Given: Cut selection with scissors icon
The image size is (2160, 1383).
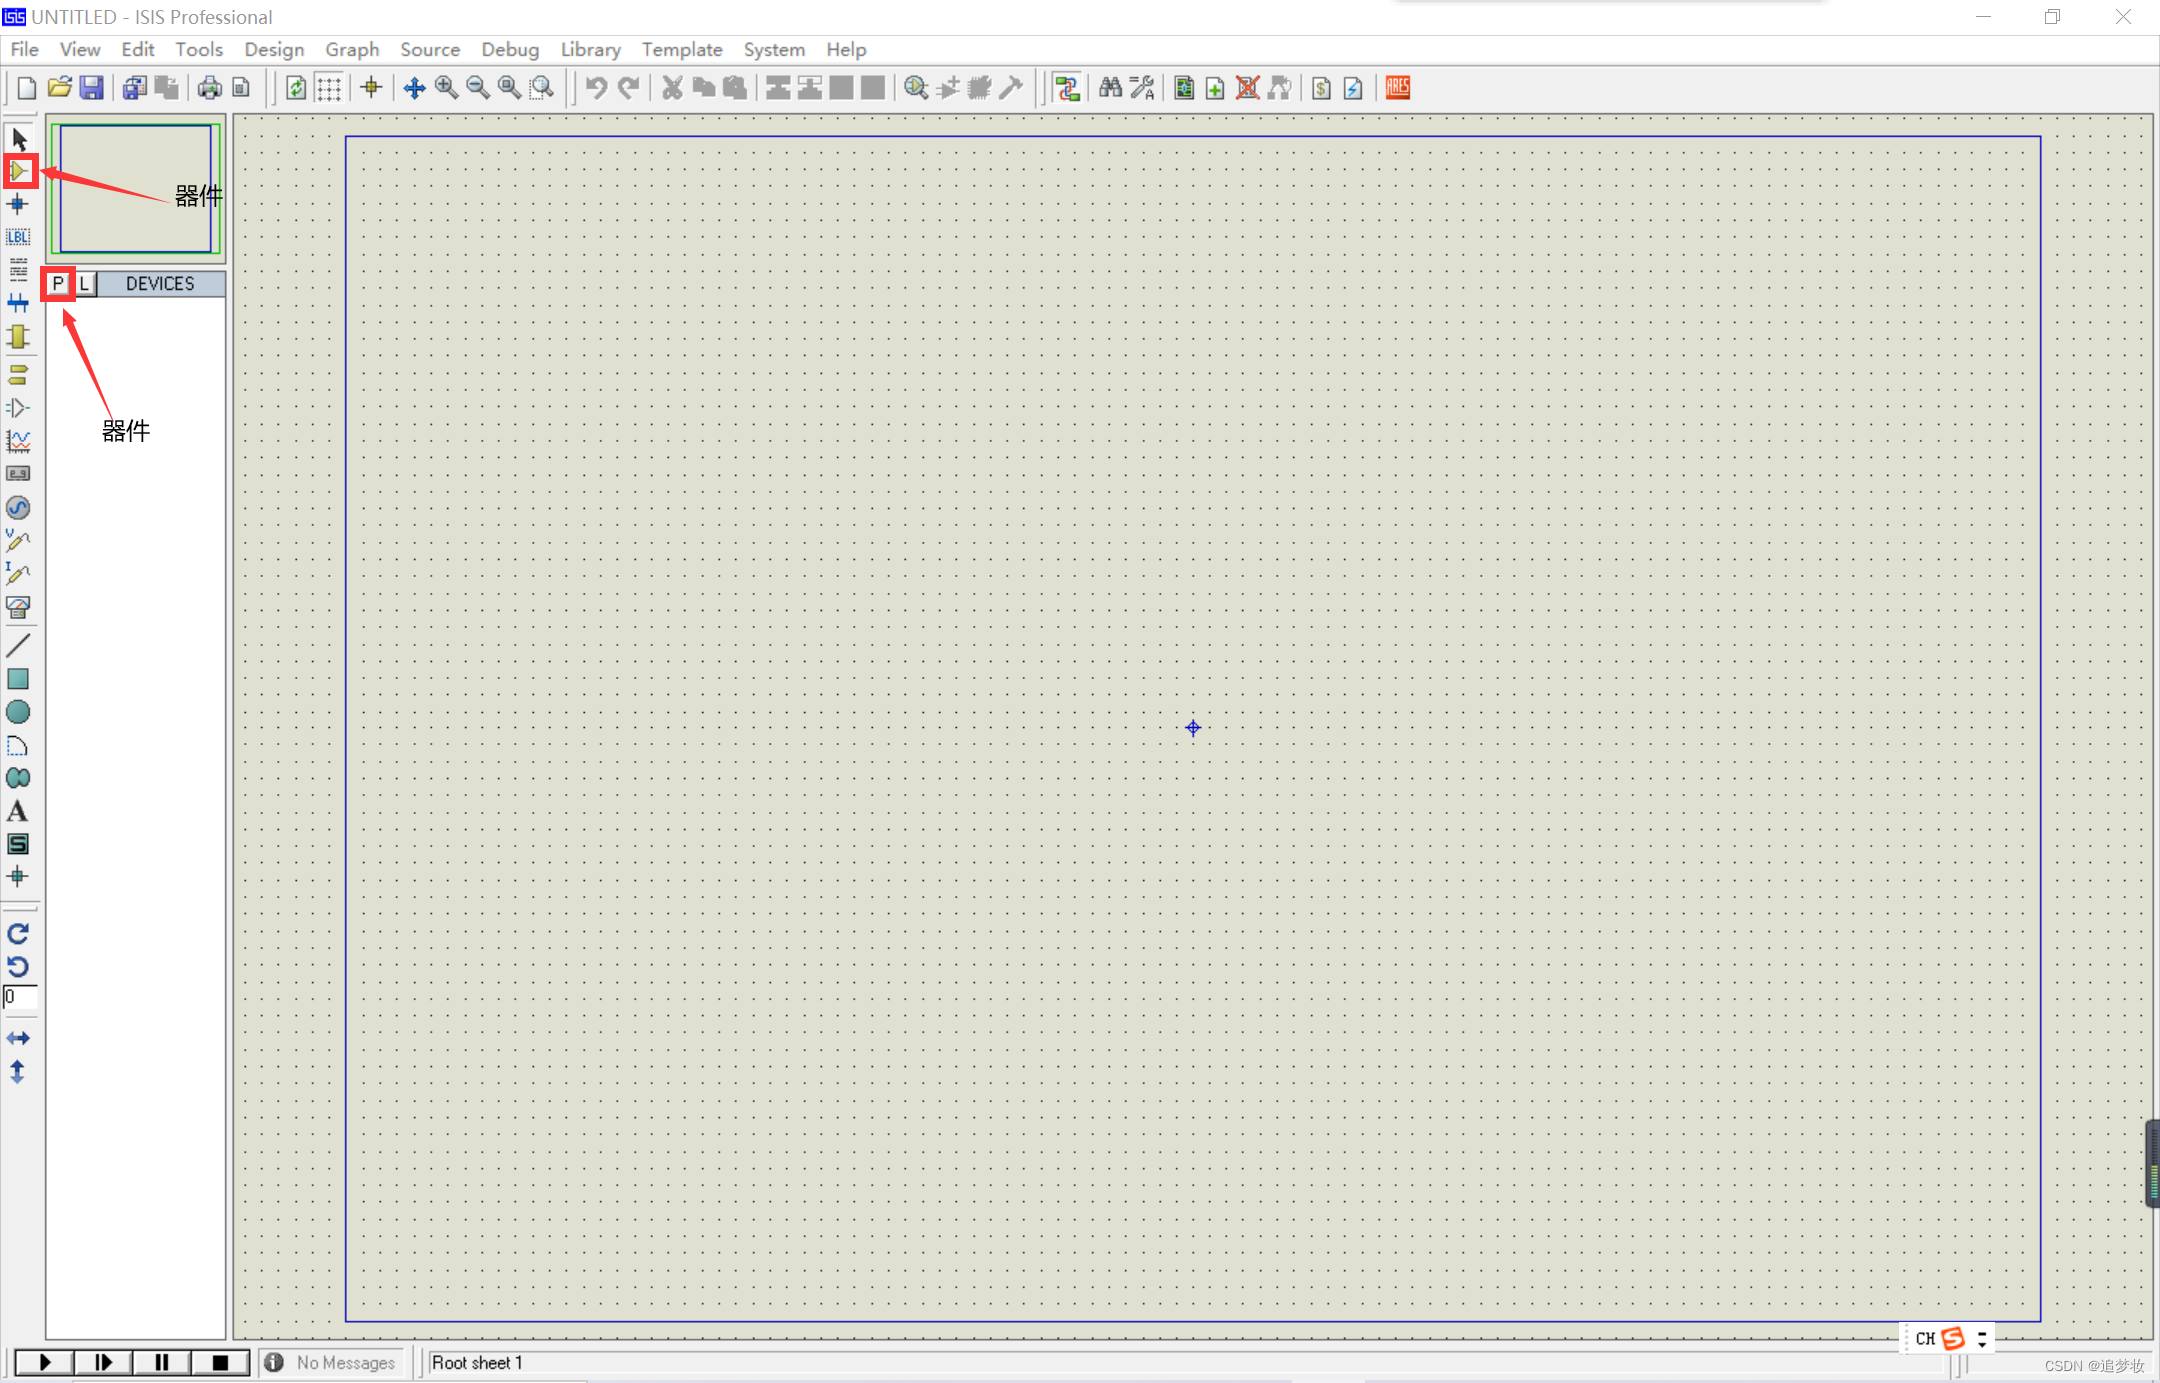Looking at the screenshot, I should click(672, 88).
